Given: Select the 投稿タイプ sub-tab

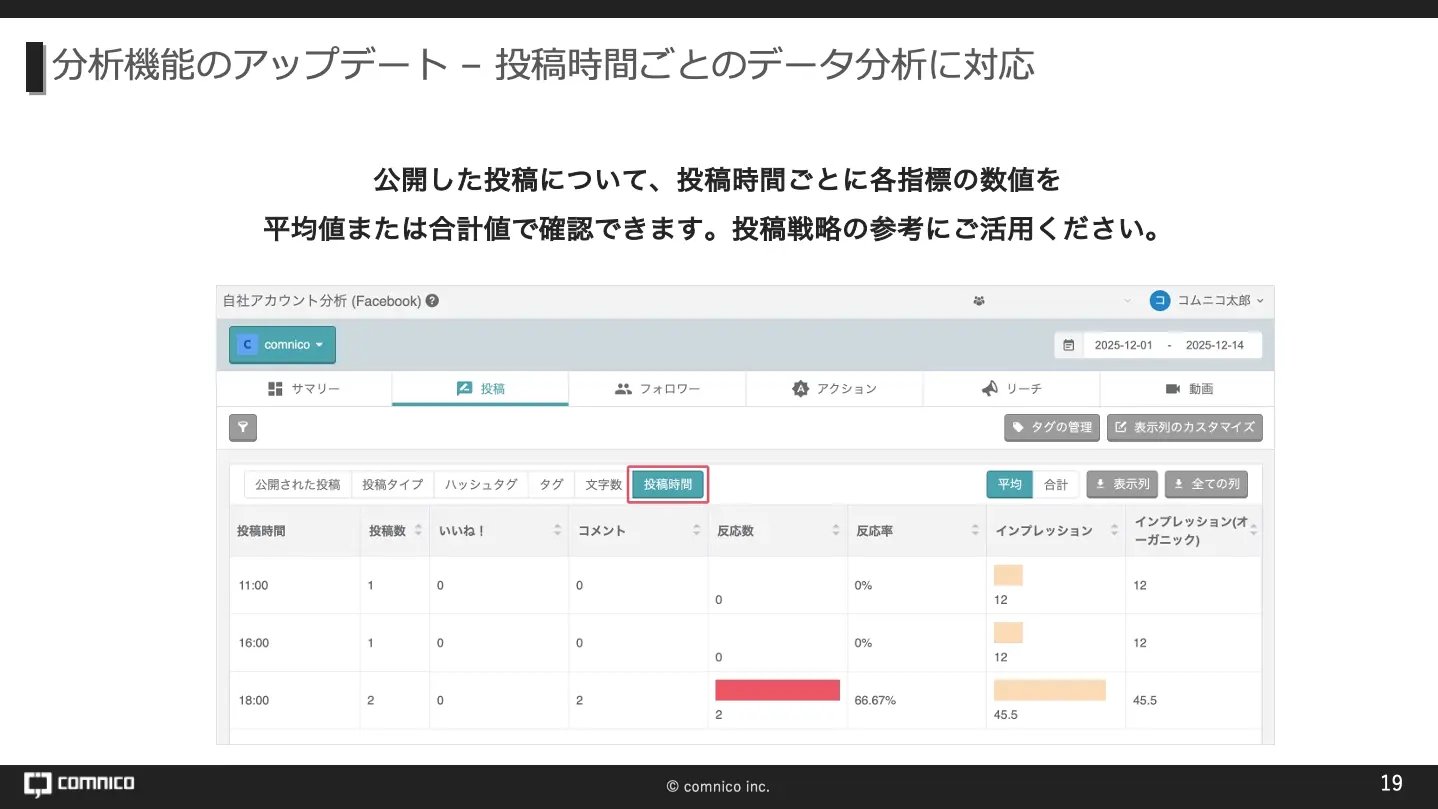Looking at the screenshot, I should click(392, 484).
